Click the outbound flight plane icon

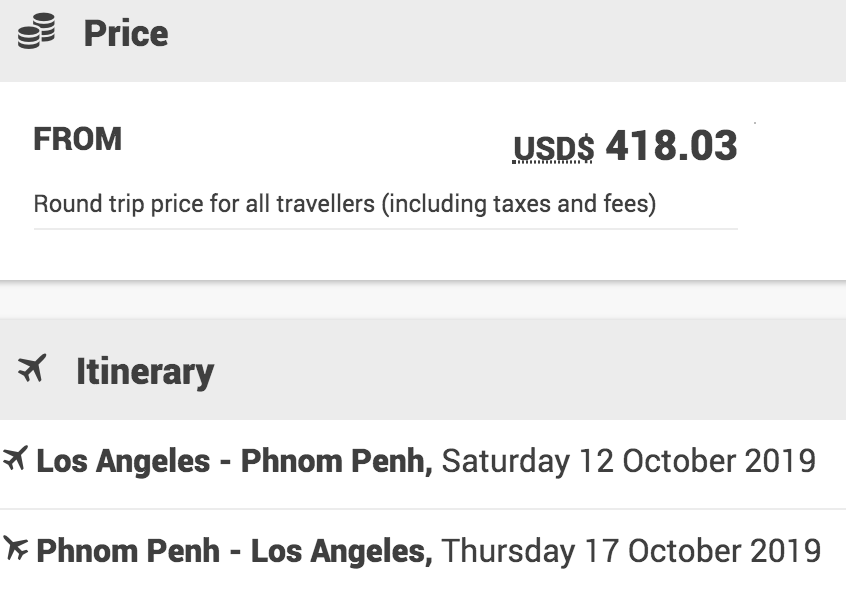(15, 461)
